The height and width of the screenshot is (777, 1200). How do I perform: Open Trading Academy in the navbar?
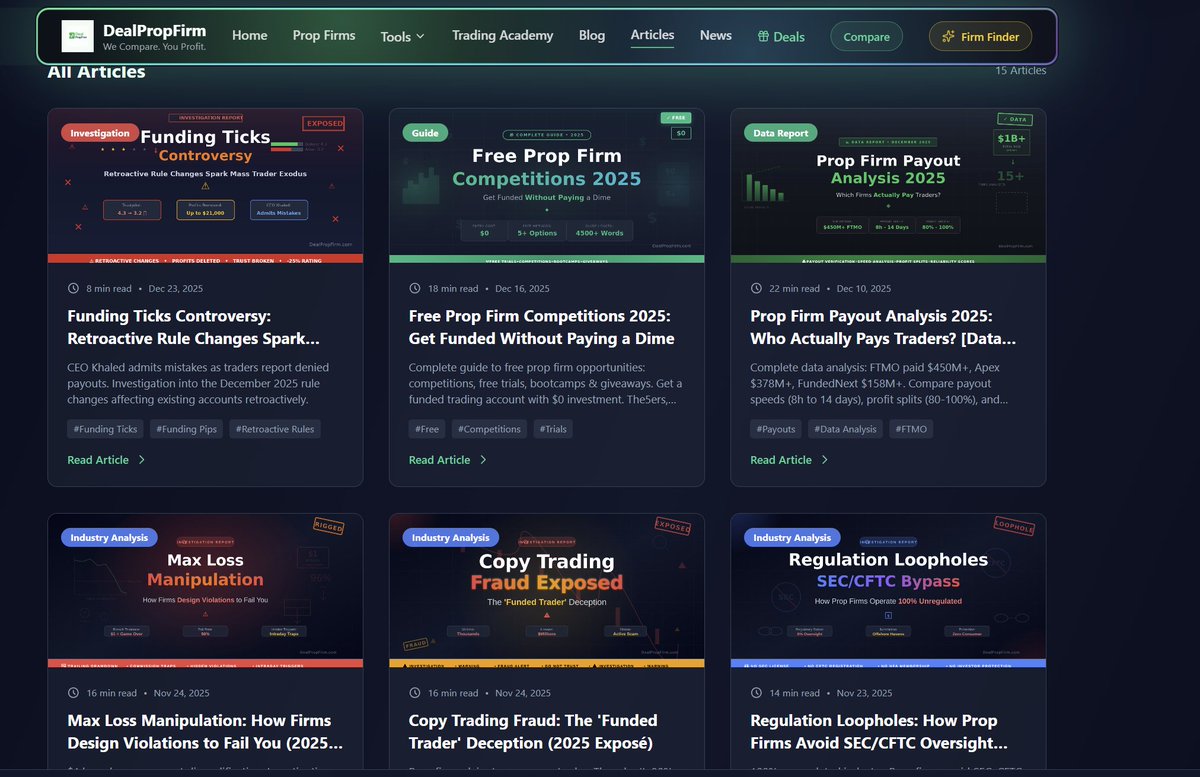[502, 35]
